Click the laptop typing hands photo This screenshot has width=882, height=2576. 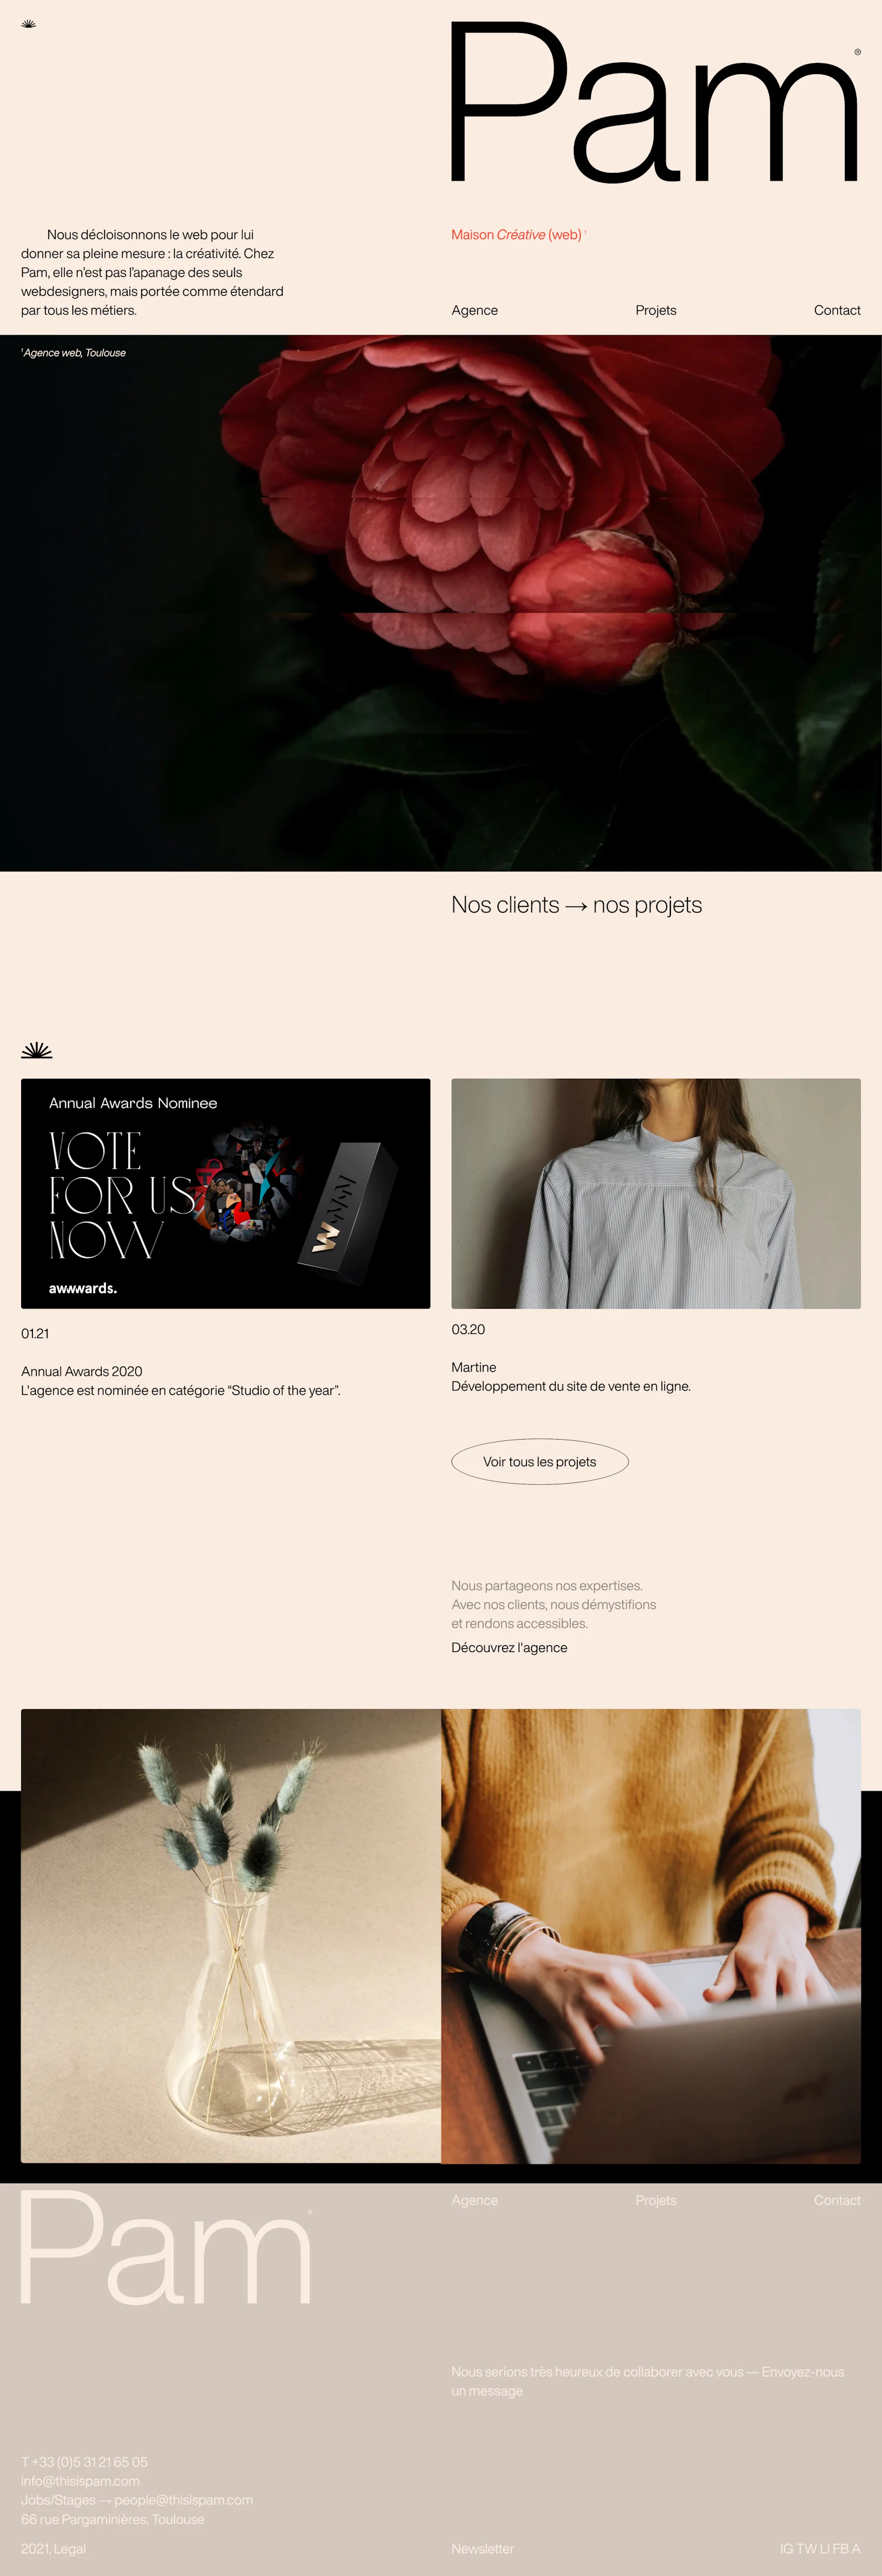(x=651, y=1935)
